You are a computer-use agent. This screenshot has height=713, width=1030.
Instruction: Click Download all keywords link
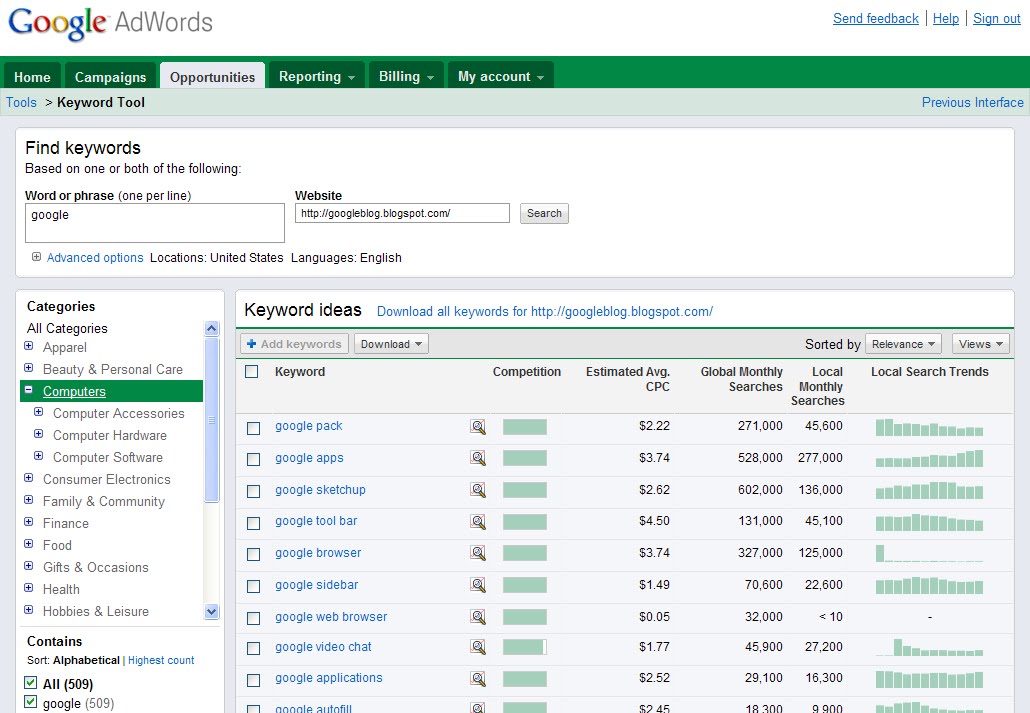click(544, 311)
